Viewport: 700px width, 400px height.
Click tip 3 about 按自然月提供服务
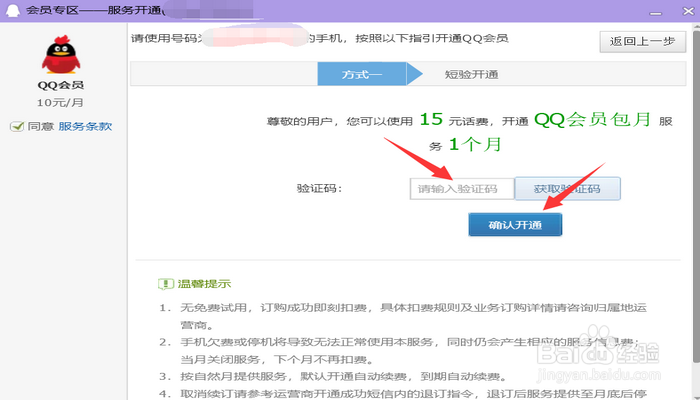tap(333, 377)
